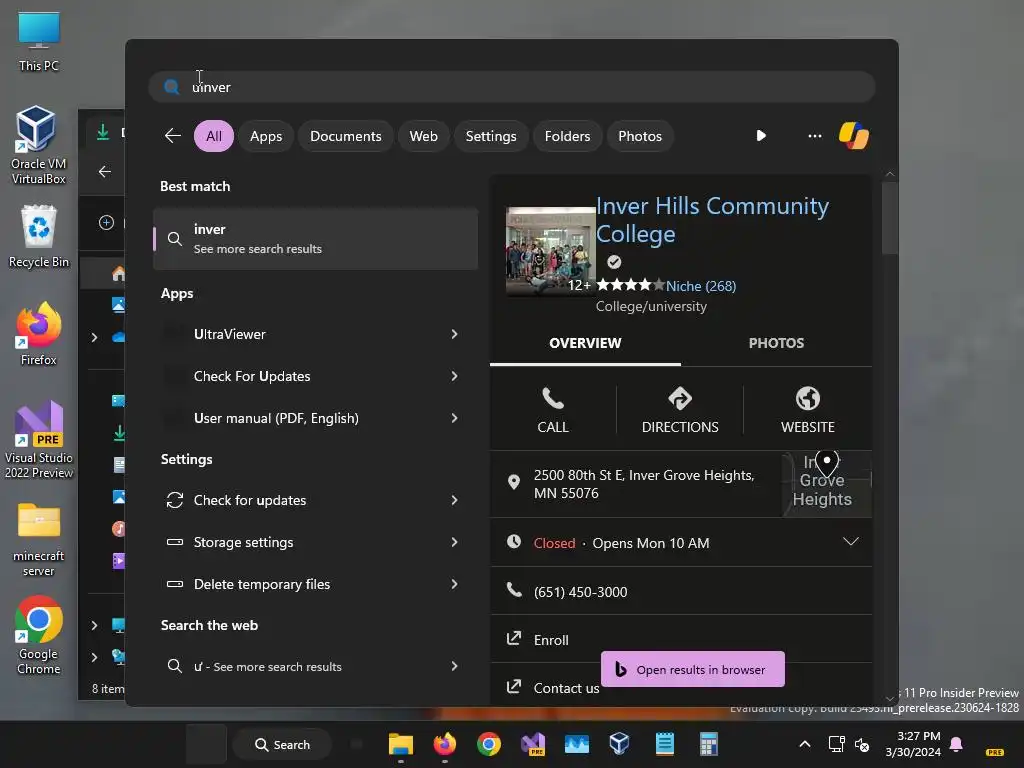Click the muted volume icon in tray

coord(862,744)
